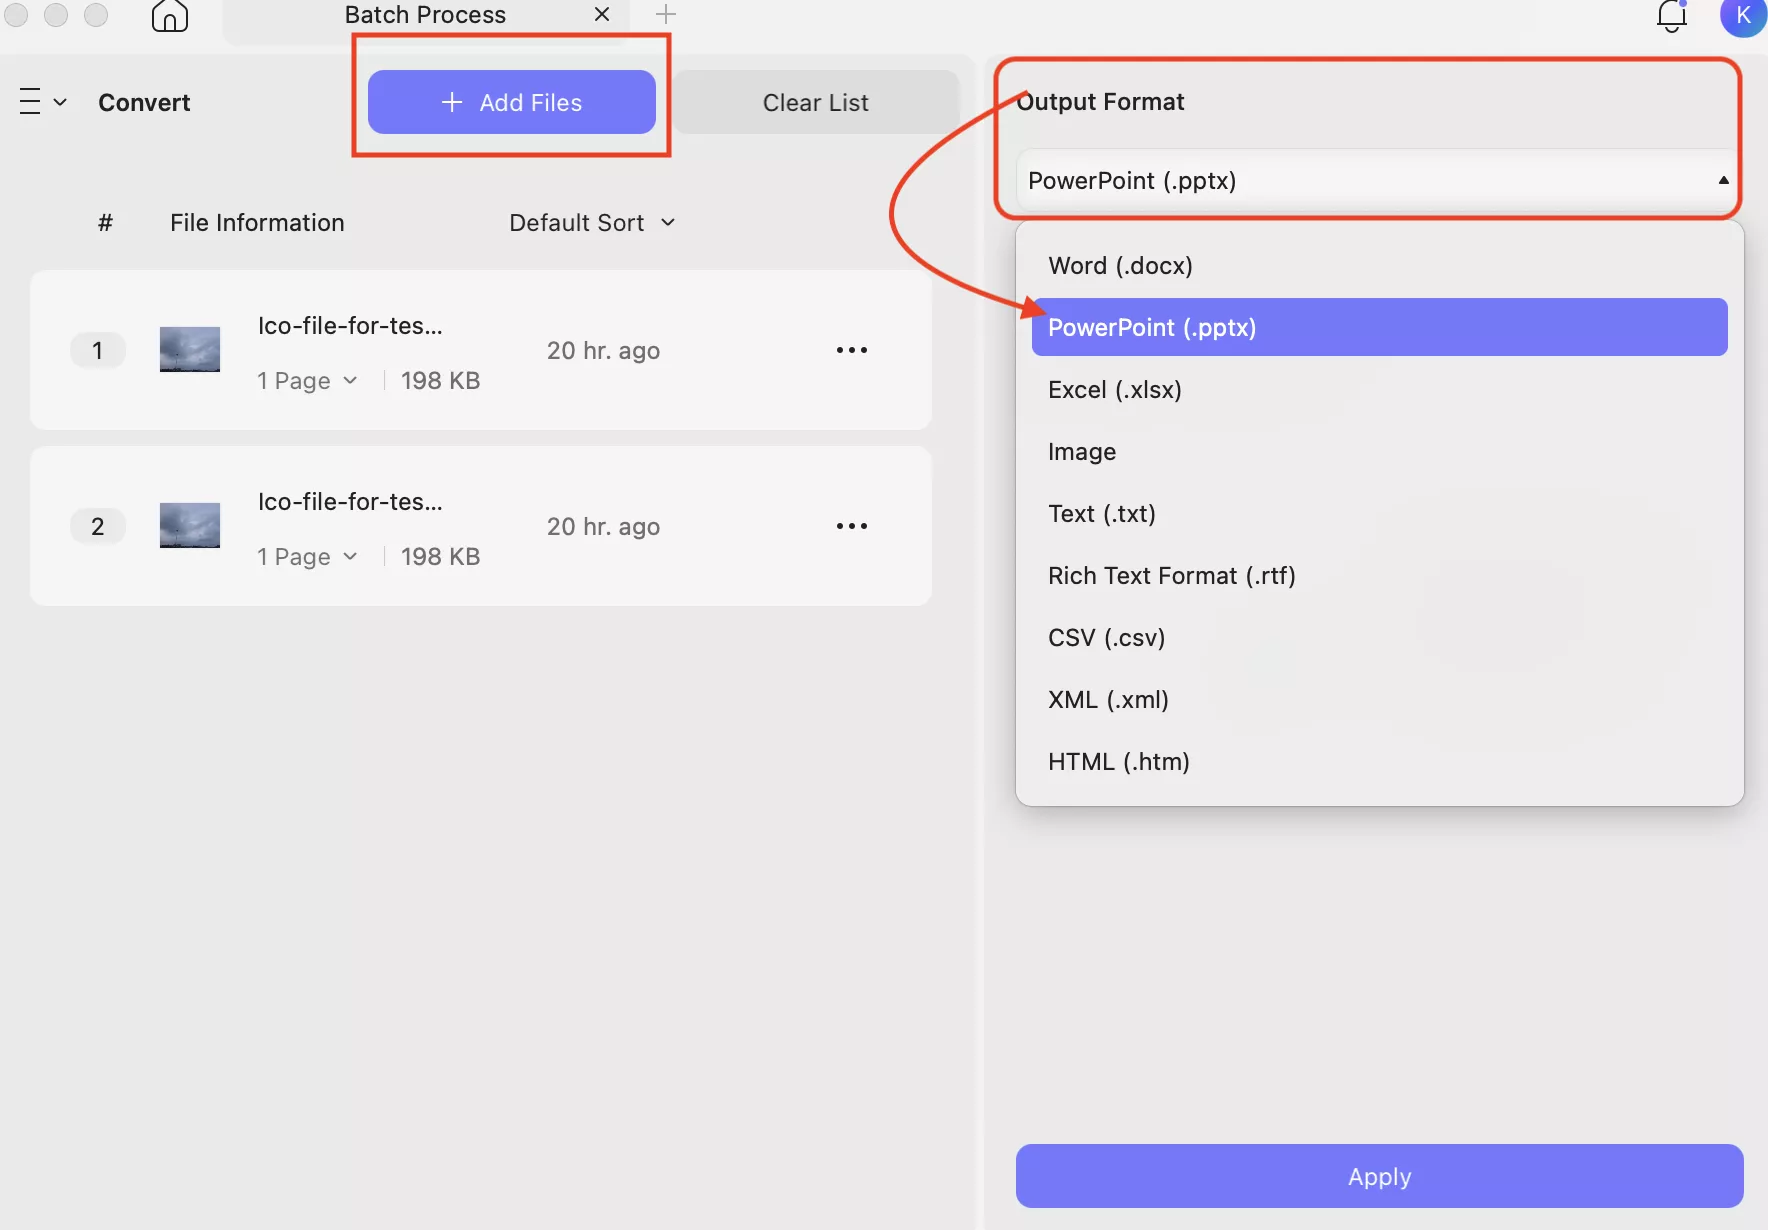1768x1230 pixels.
Task: Pick HTML (.htm) format
Action: point(1118,762)
